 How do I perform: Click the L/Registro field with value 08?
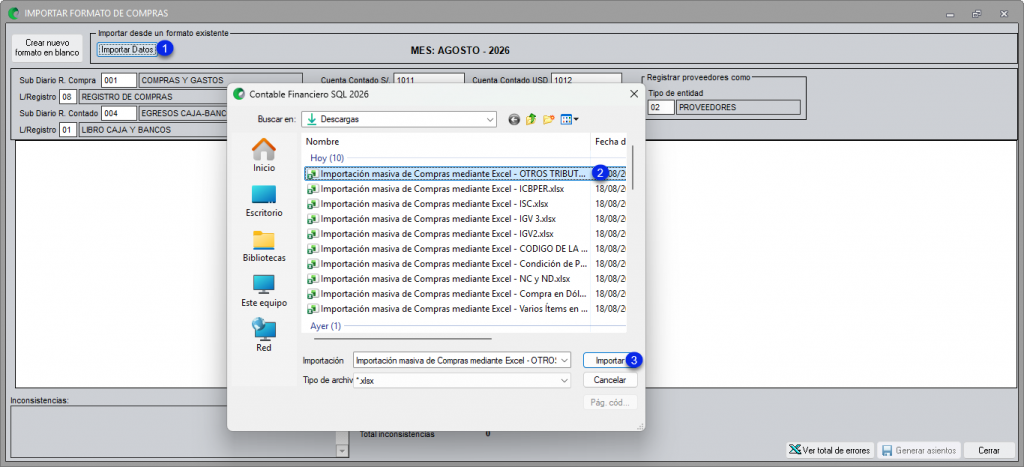click(68, 97)
